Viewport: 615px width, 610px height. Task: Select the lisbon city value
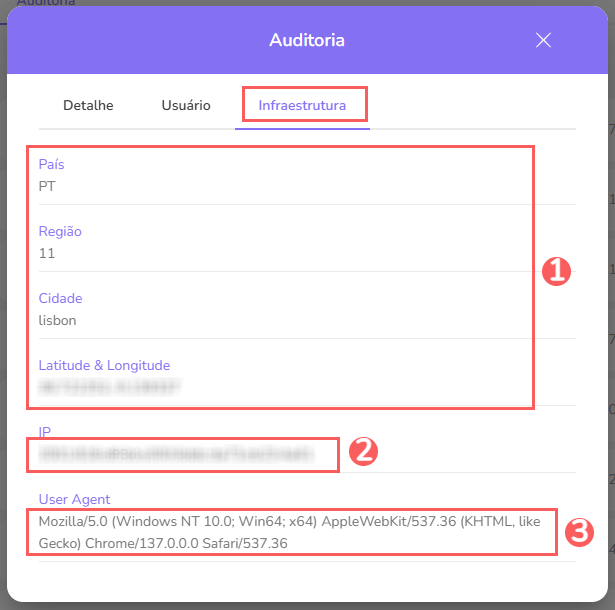pos(58,320)
